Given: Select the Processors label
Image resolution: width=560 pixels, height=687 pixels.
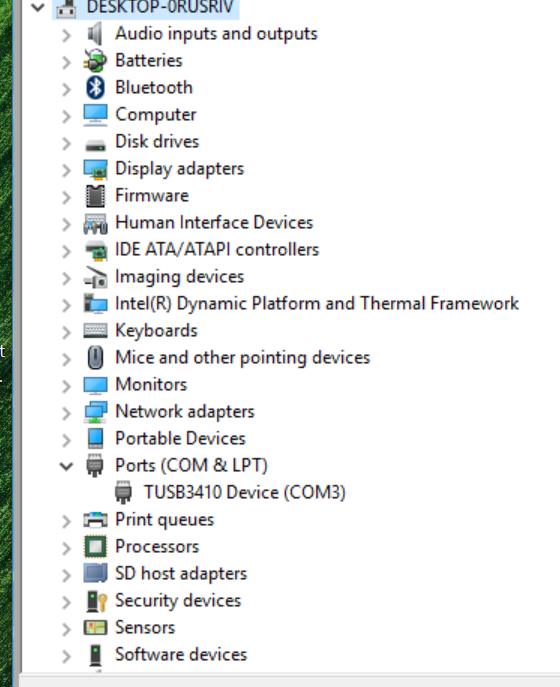Looking at the screenshot, I should tap(157, 546).
